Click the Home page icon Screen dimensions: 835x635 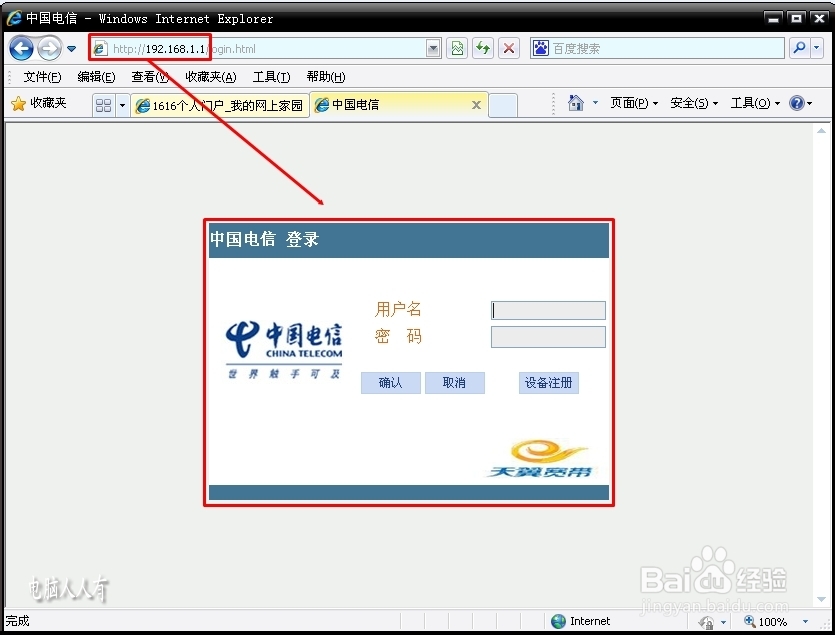click(x=576, y=102)
